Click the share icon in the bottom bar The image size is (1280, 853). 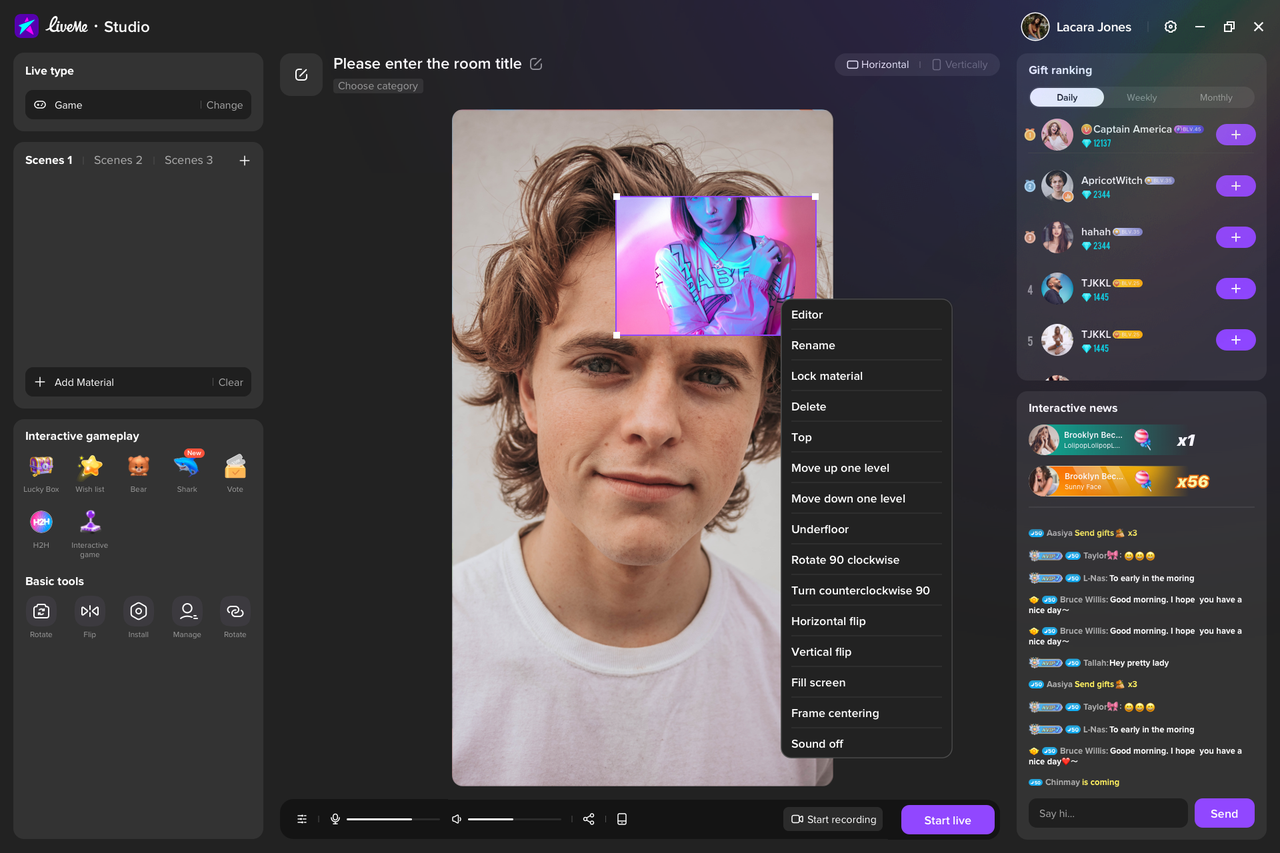tap(589, 818)
